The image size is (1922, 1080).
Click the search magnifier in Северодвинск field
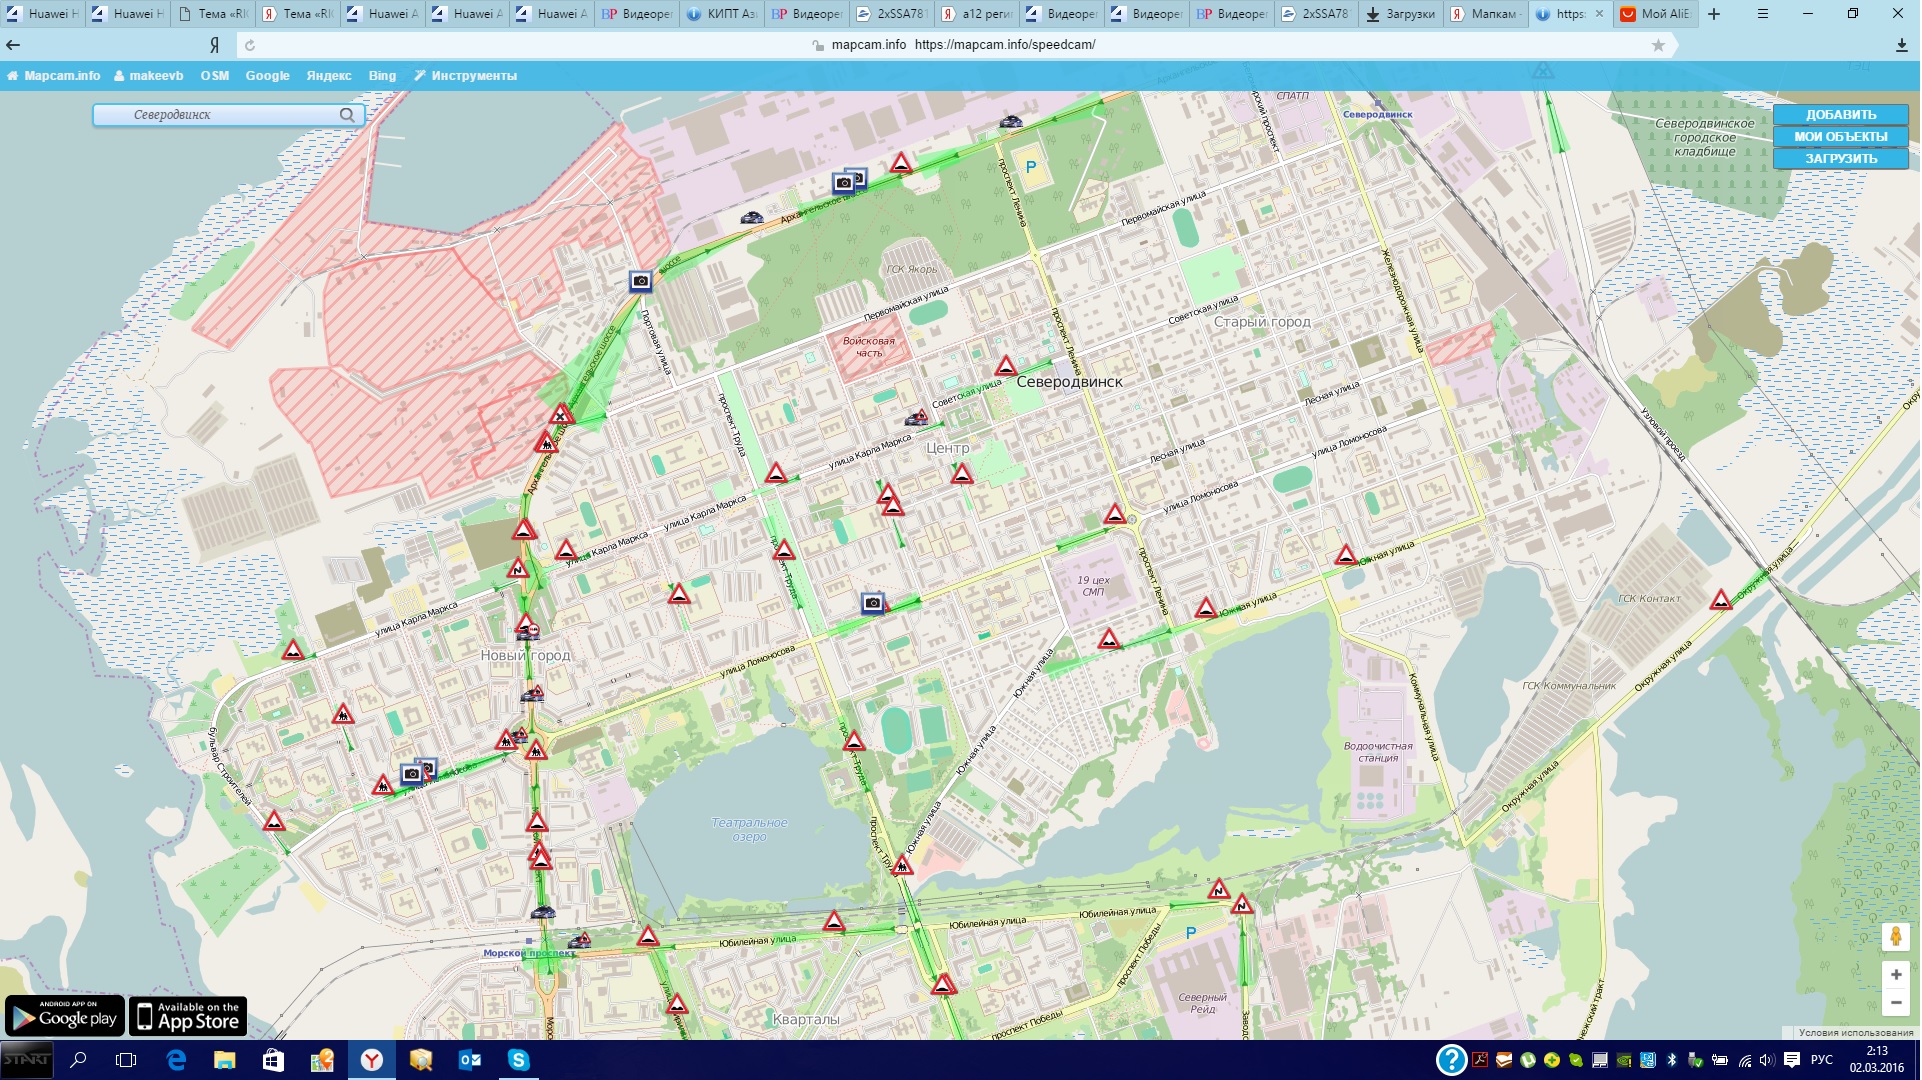[346, 115]
